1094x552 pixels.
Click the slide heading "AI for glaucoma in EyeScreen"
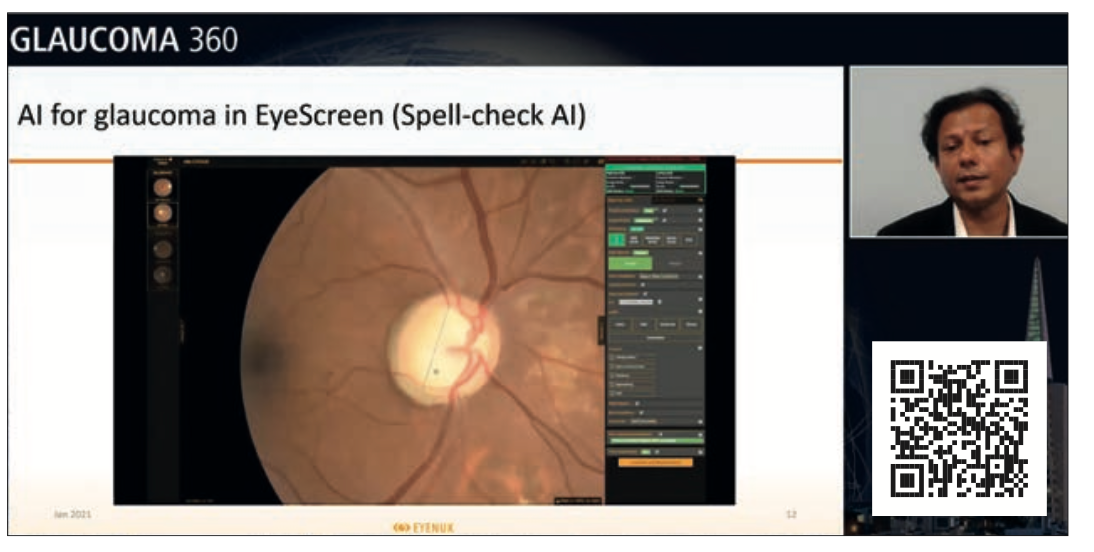point(201,116)
